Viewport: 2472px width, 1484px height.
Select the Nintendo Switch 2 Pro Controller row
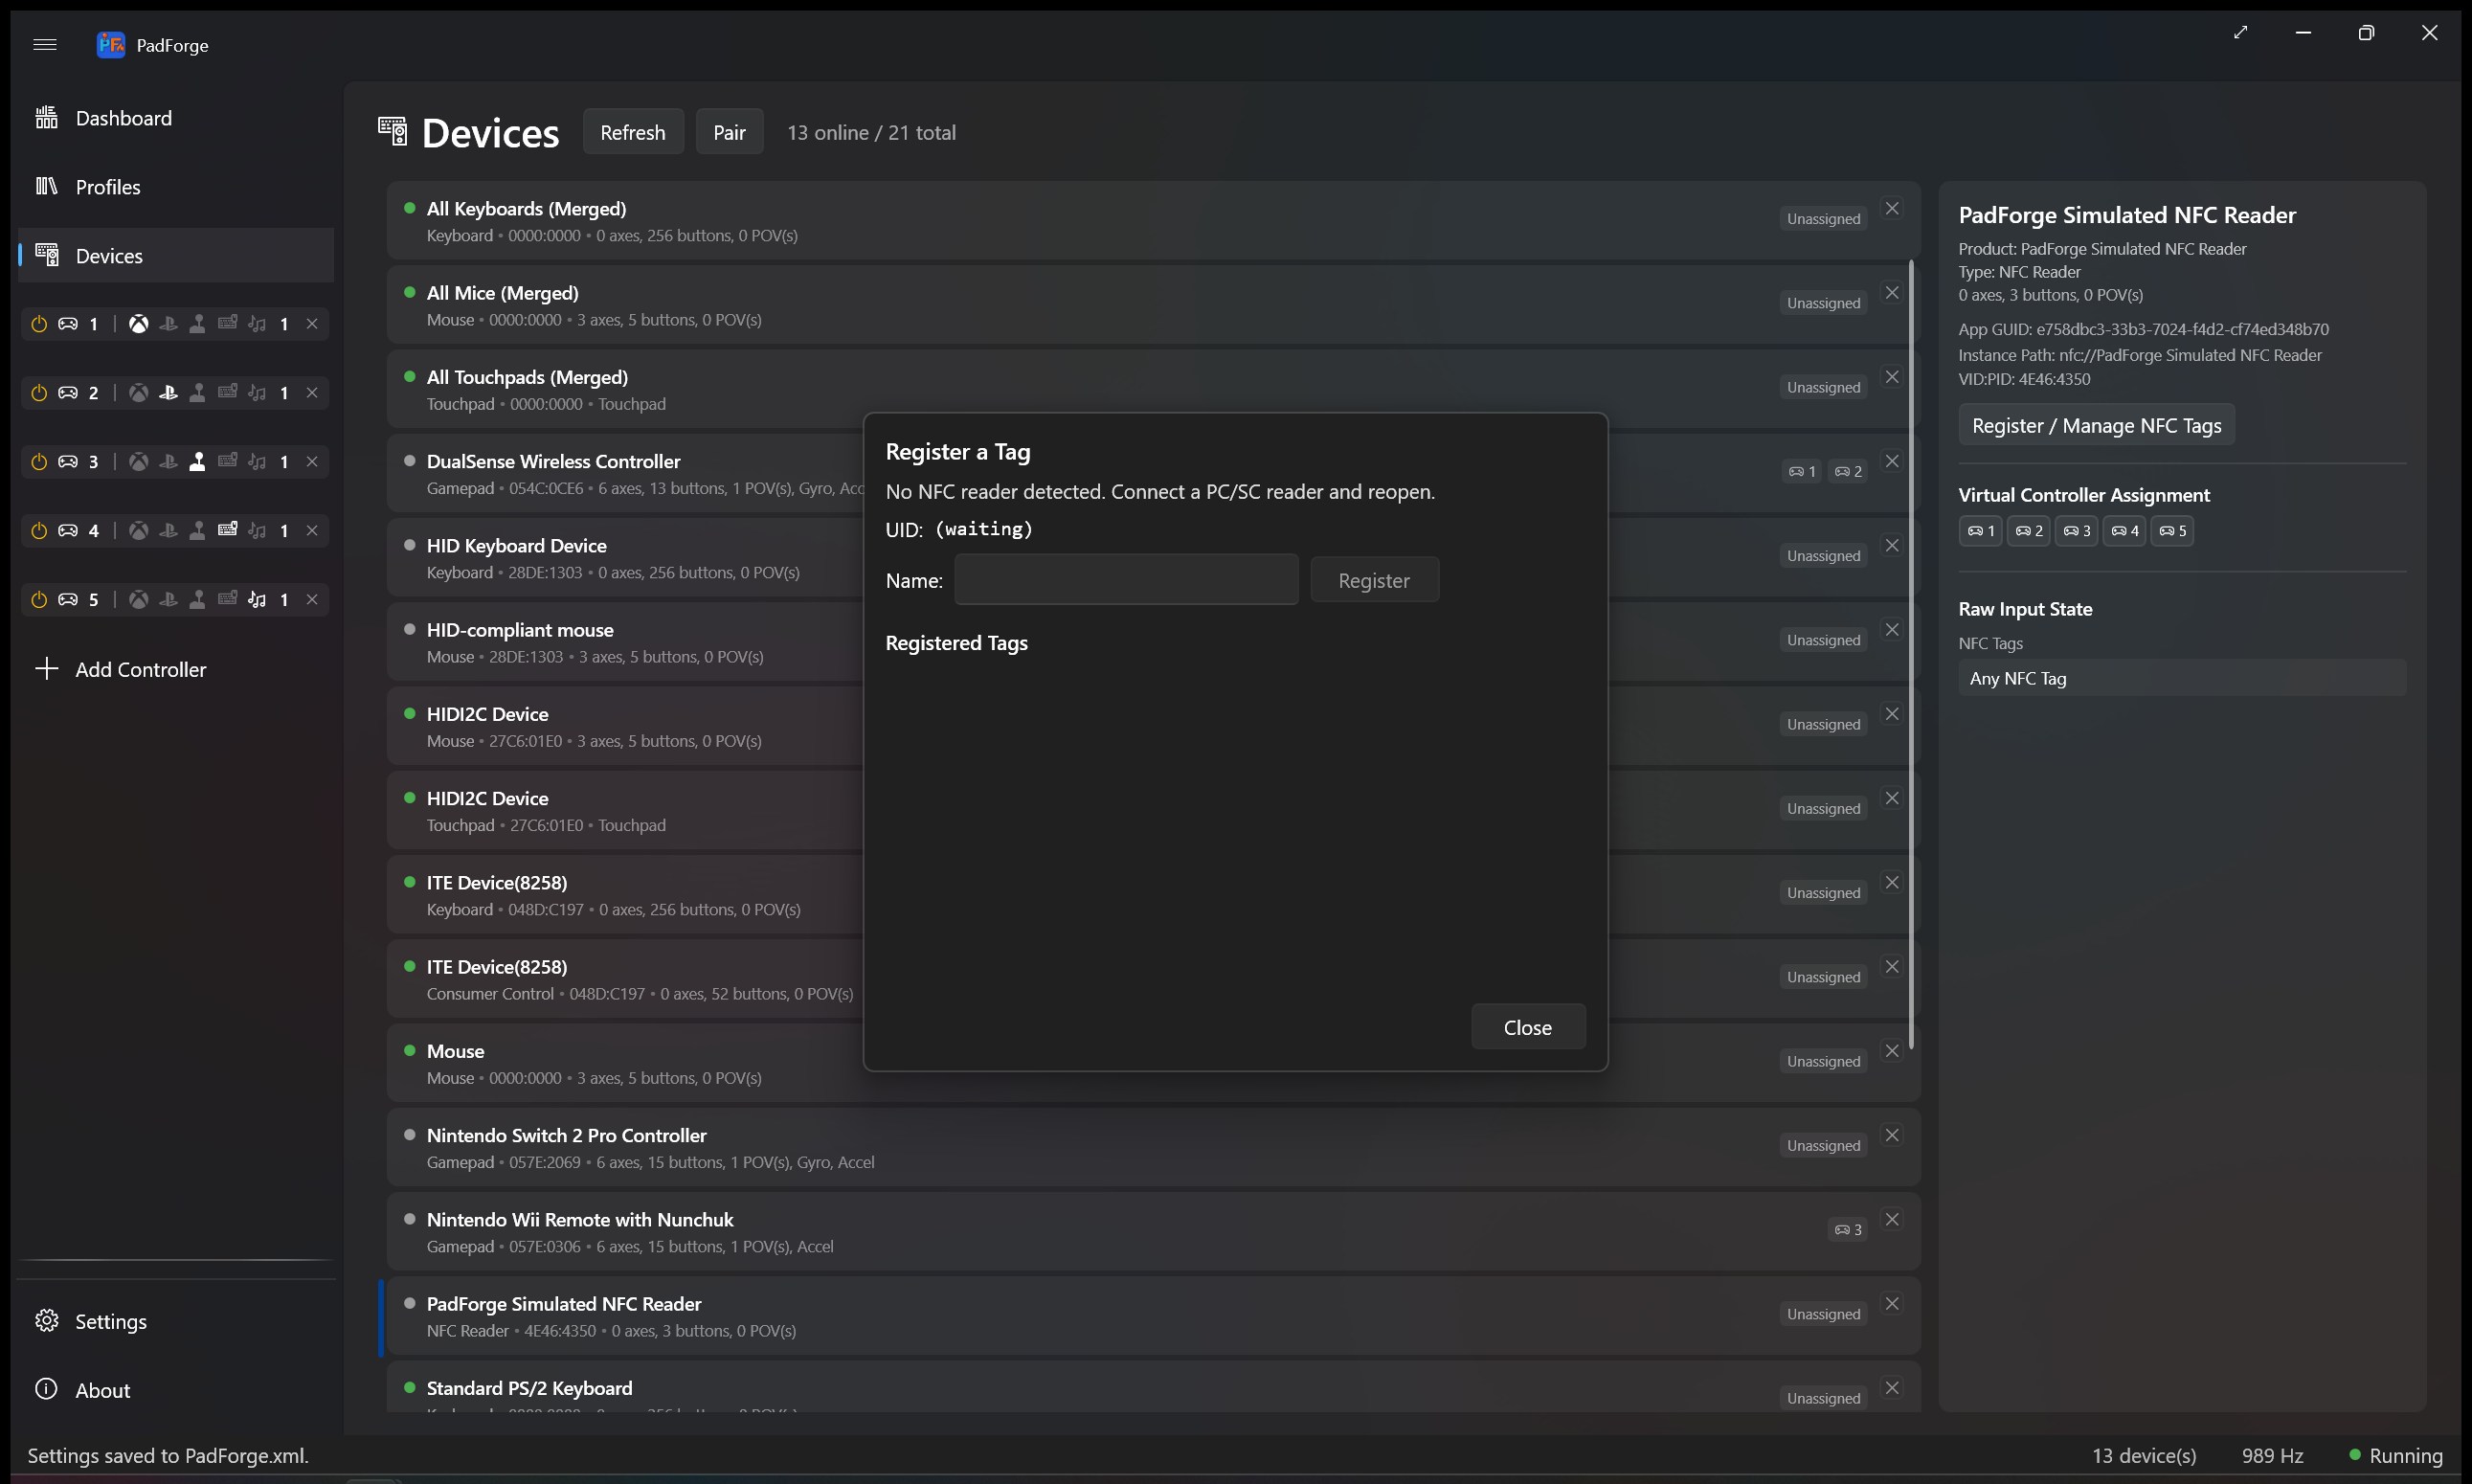[x=1153, y=1147]
